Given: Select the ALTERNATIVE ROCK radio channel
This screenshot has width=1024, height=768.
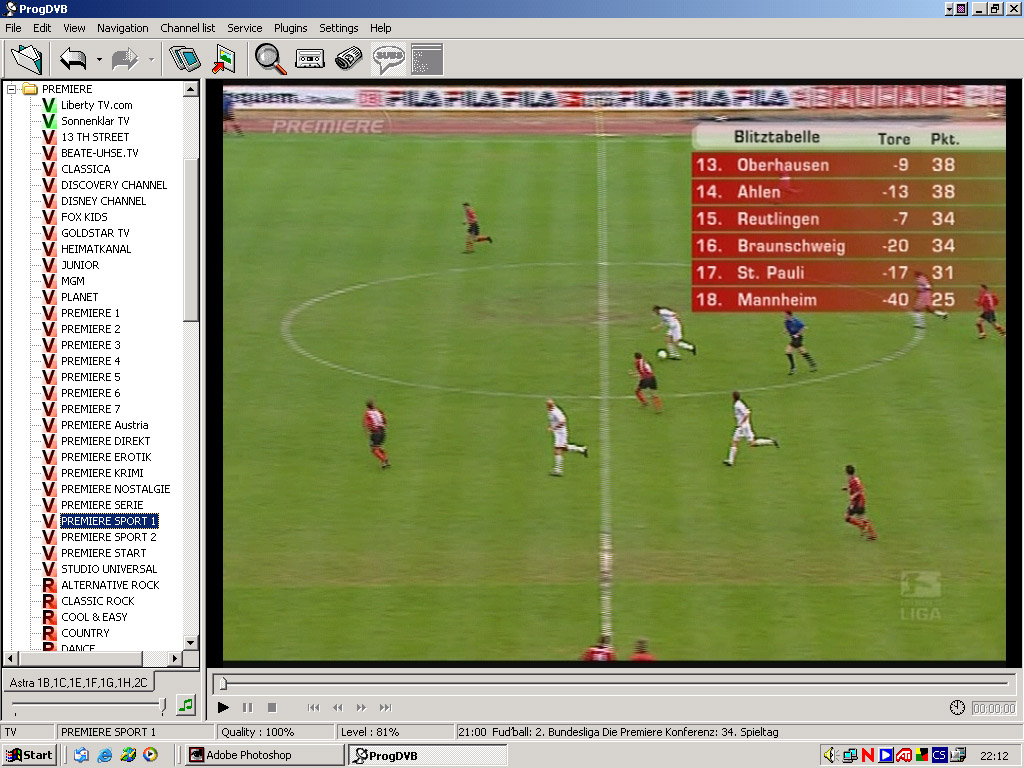Looking at the screenshot, I should [110, 585].
